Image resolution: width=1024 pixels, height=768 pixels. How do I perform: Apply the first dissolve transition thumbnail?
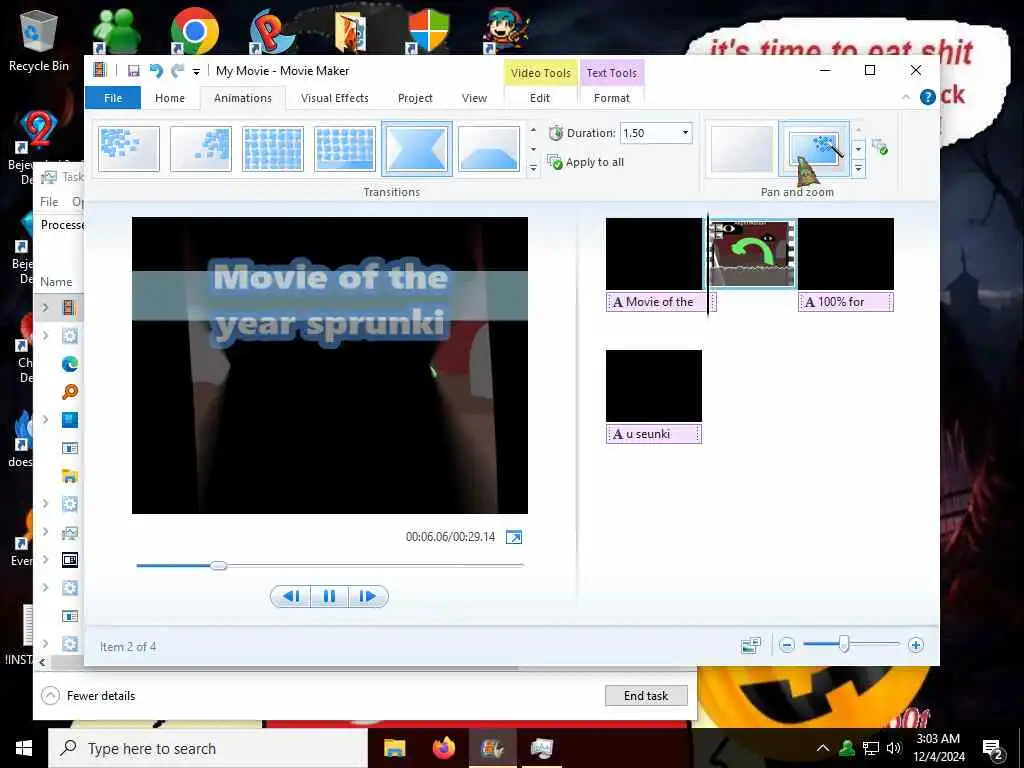(129, 149)
